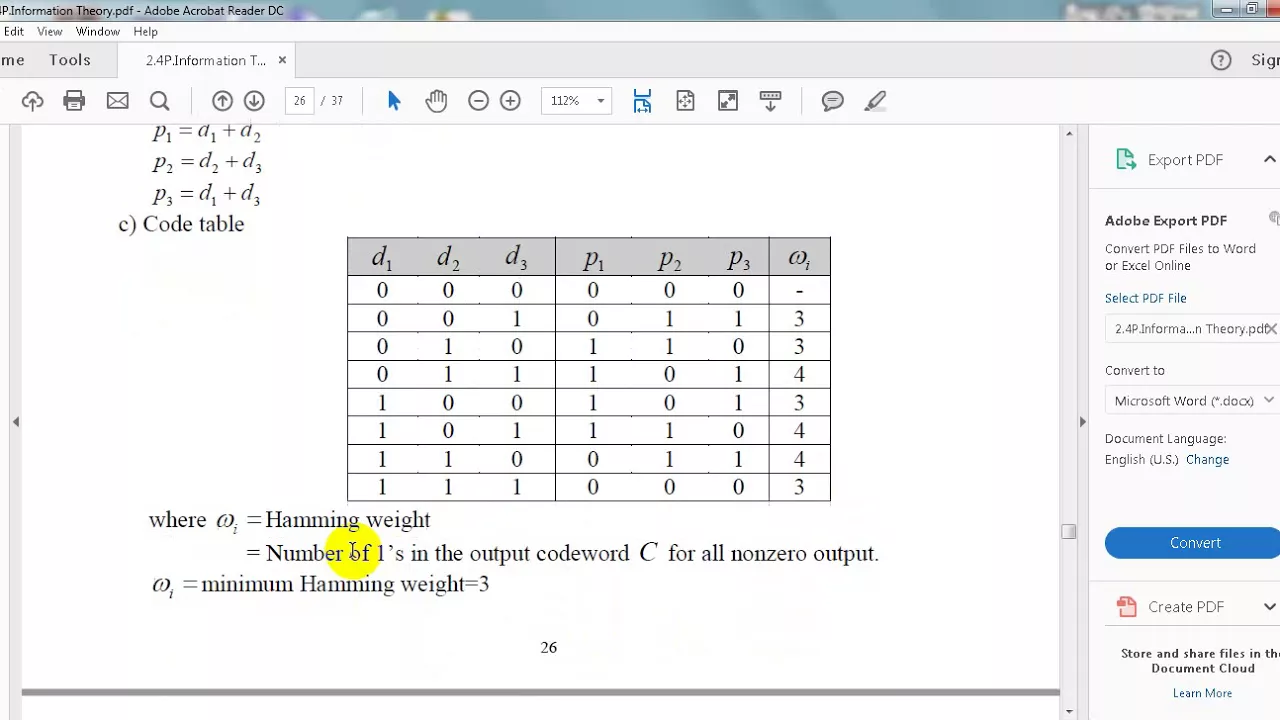Switch to the Tools tab

pyautogui.click(x=70, y=60)
